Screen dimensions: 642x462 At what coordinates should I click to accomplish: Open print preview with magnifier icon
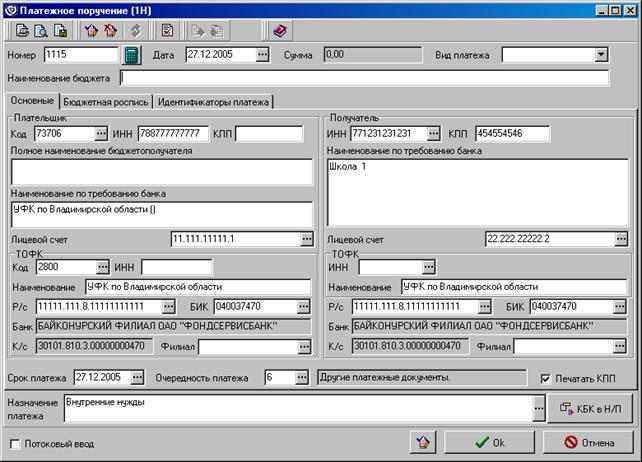41,31
